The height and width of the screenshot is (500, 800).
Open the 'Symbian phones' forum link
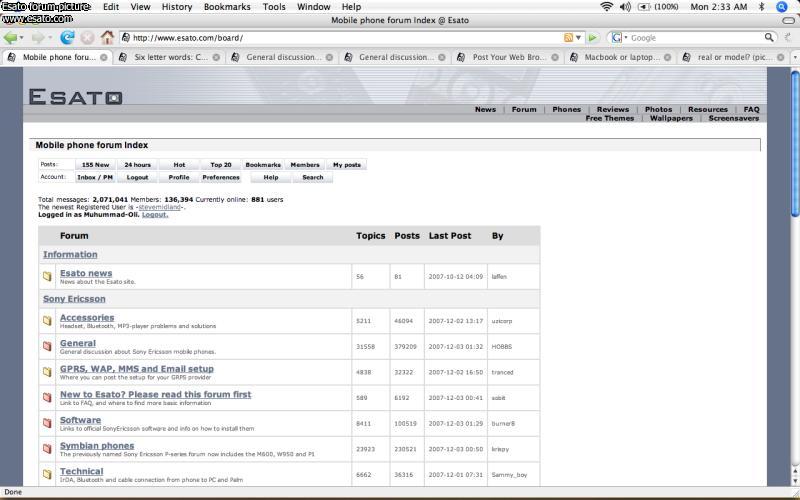(x=97, y=445)
